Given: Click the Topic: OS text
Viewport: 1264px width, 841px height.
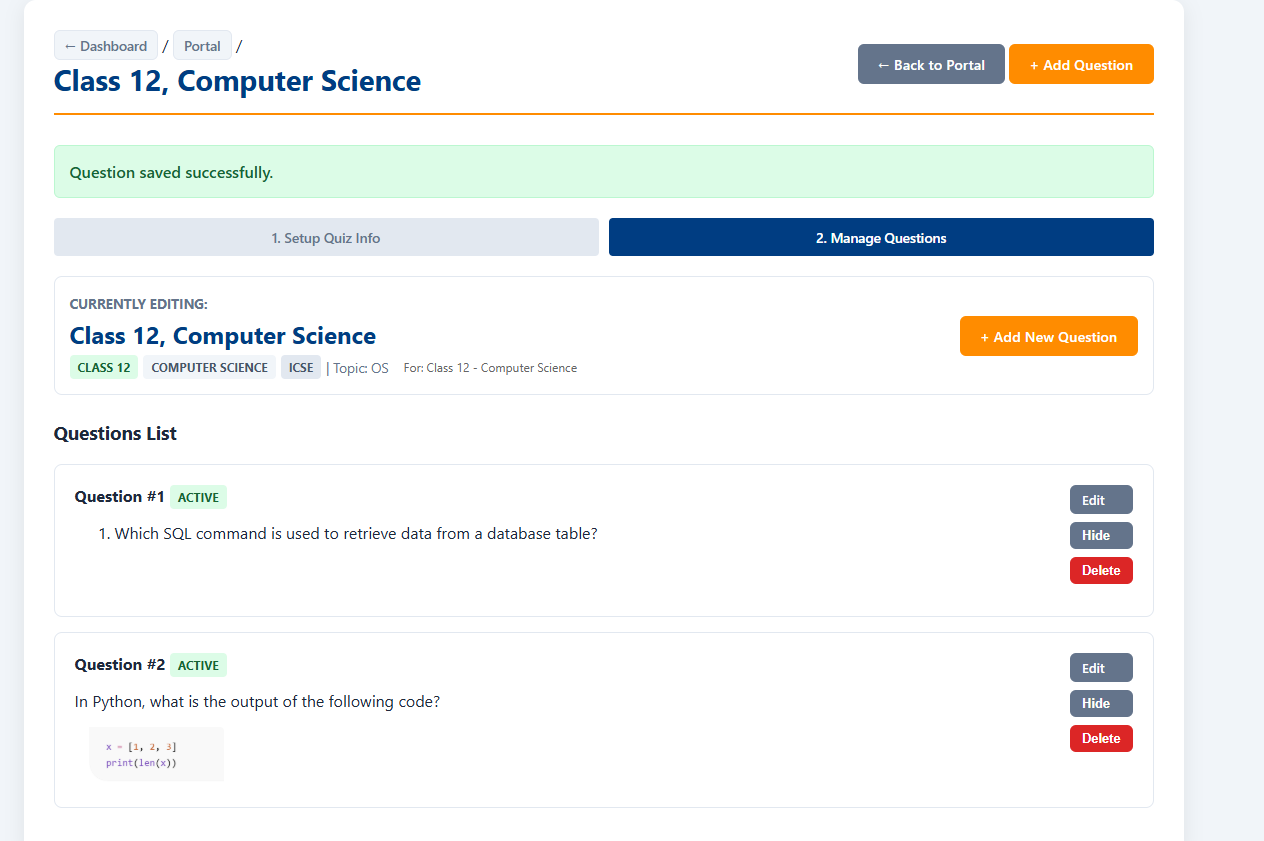Looking at the screenshot, I should [x=361, y=368].
